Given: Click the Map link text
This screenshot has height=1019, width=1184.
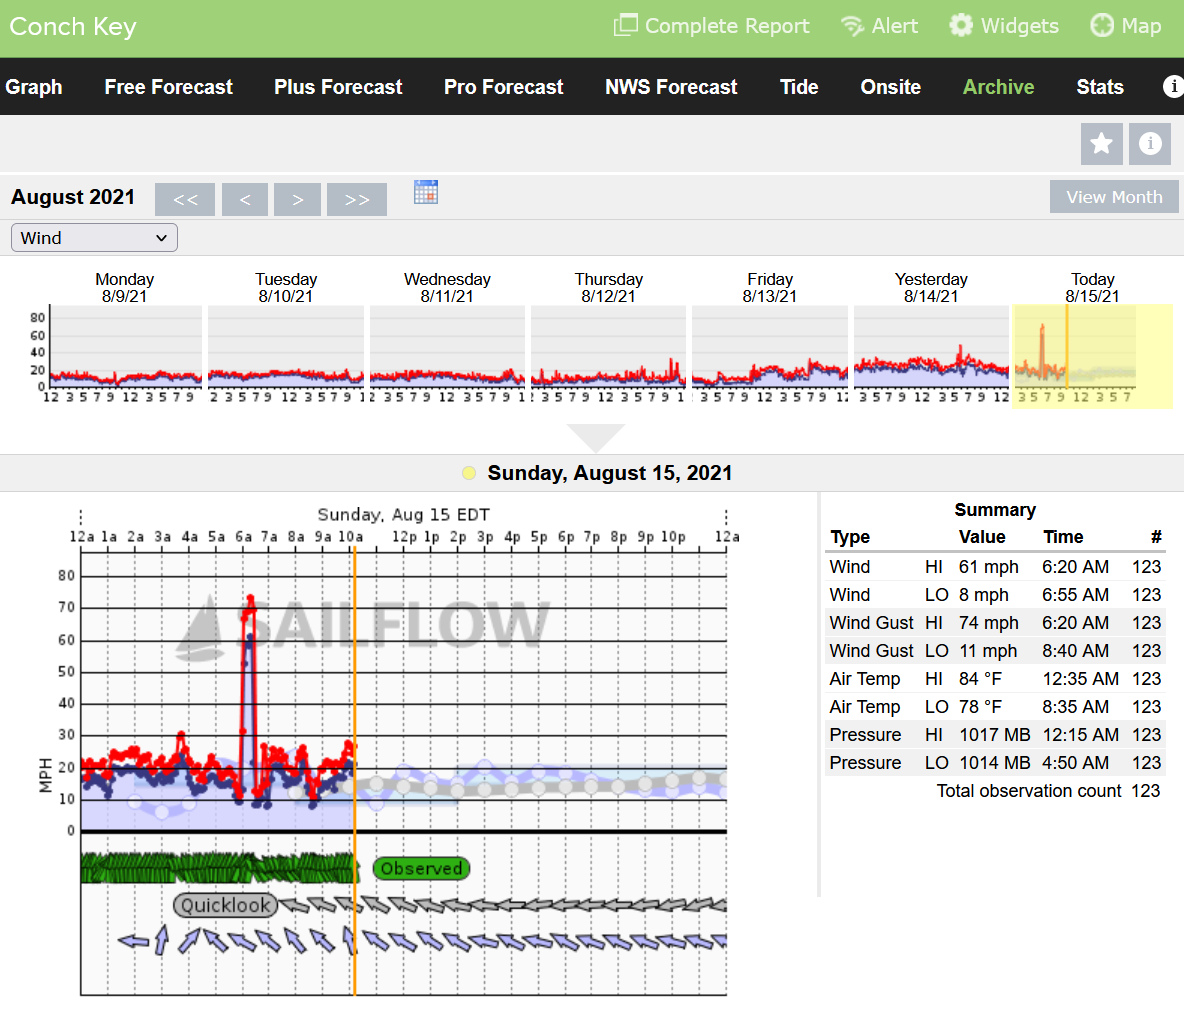Looking at the screenshot, I should (x=1141, y=26).
